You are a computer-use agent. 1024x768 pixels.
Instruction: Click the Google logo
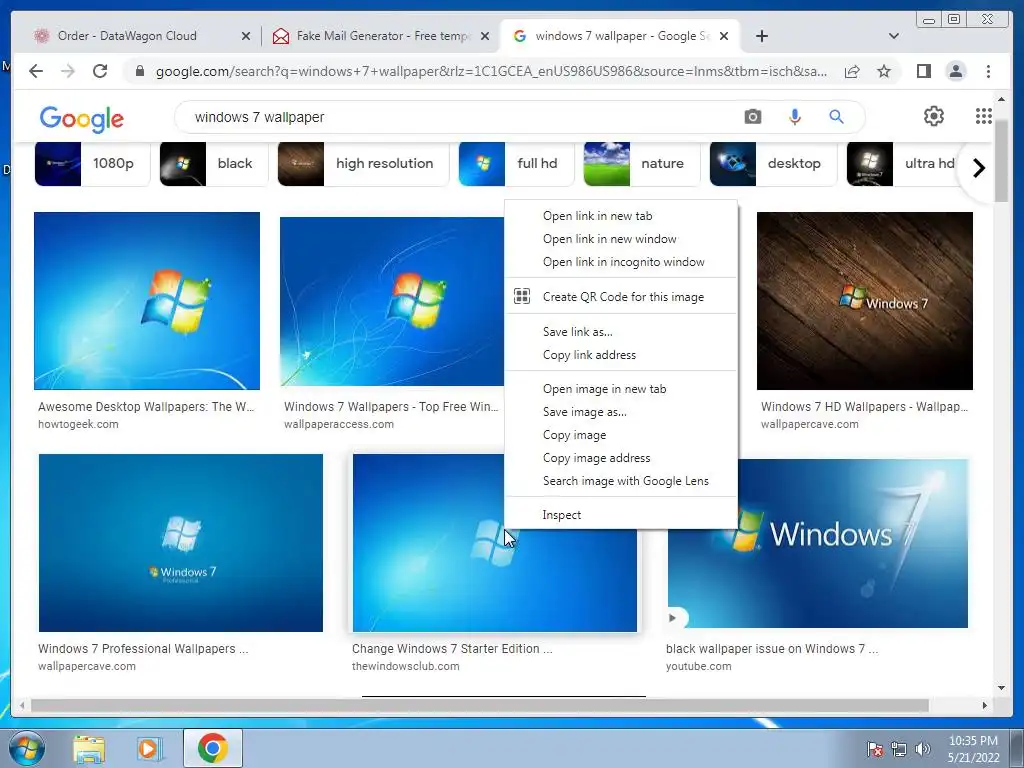tap(82, 119)
